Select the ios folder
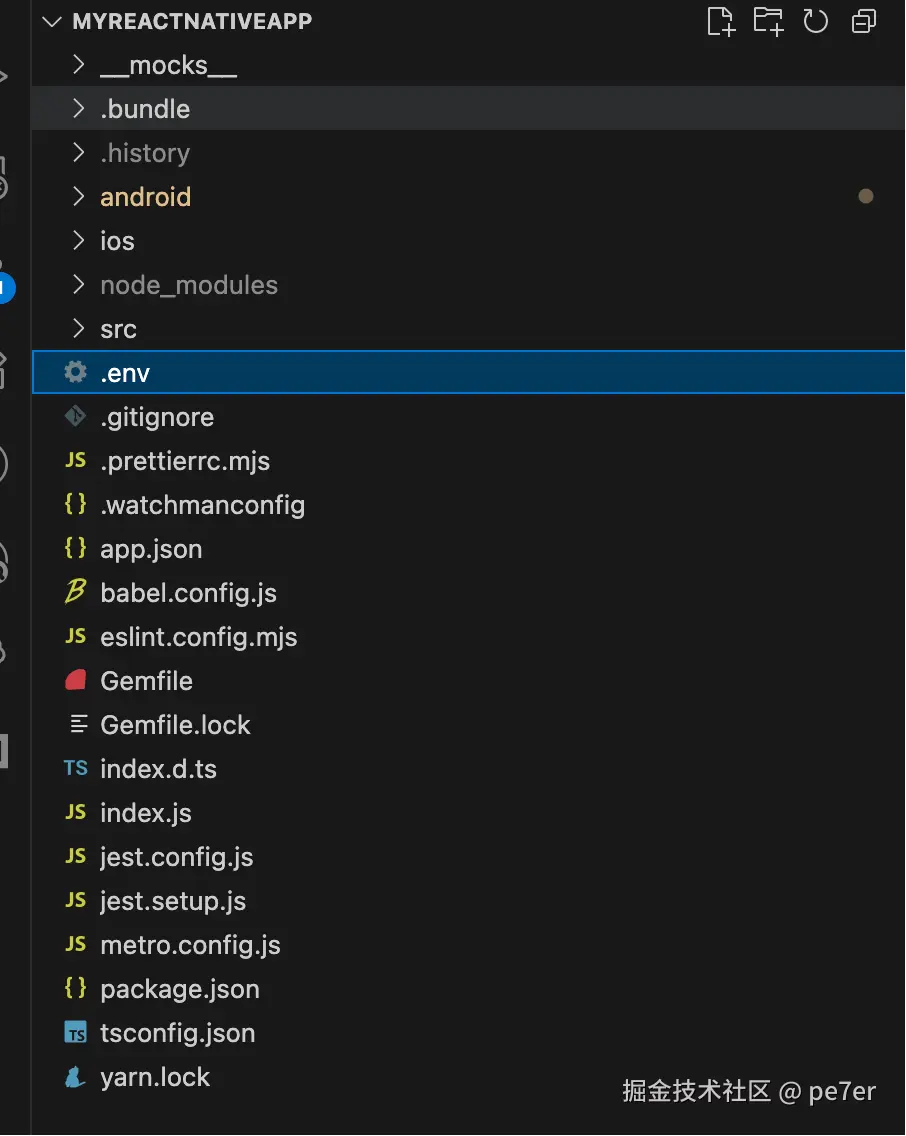Viewport: 906px width, 1136px height. 117,241
